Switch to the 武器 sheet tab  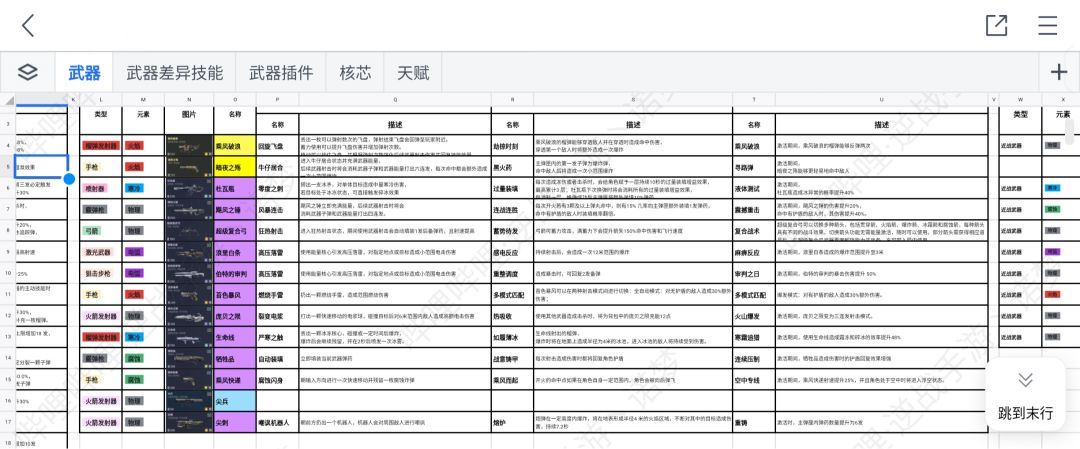click(84, 72)
